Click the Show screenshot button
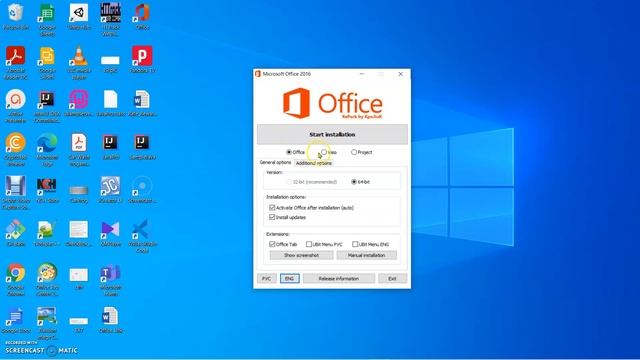640x360 pixels. point(301,255)
